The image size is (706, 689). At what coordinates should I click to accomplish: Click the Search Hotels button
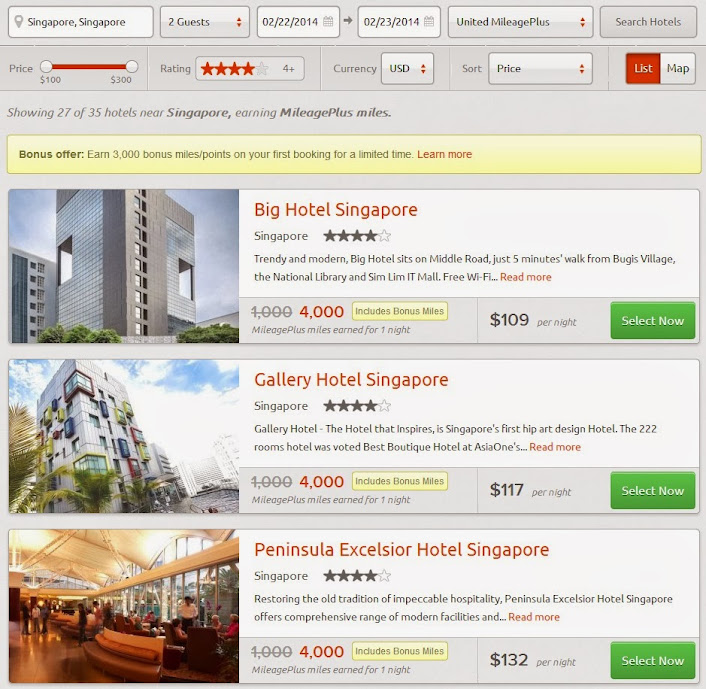648,22
